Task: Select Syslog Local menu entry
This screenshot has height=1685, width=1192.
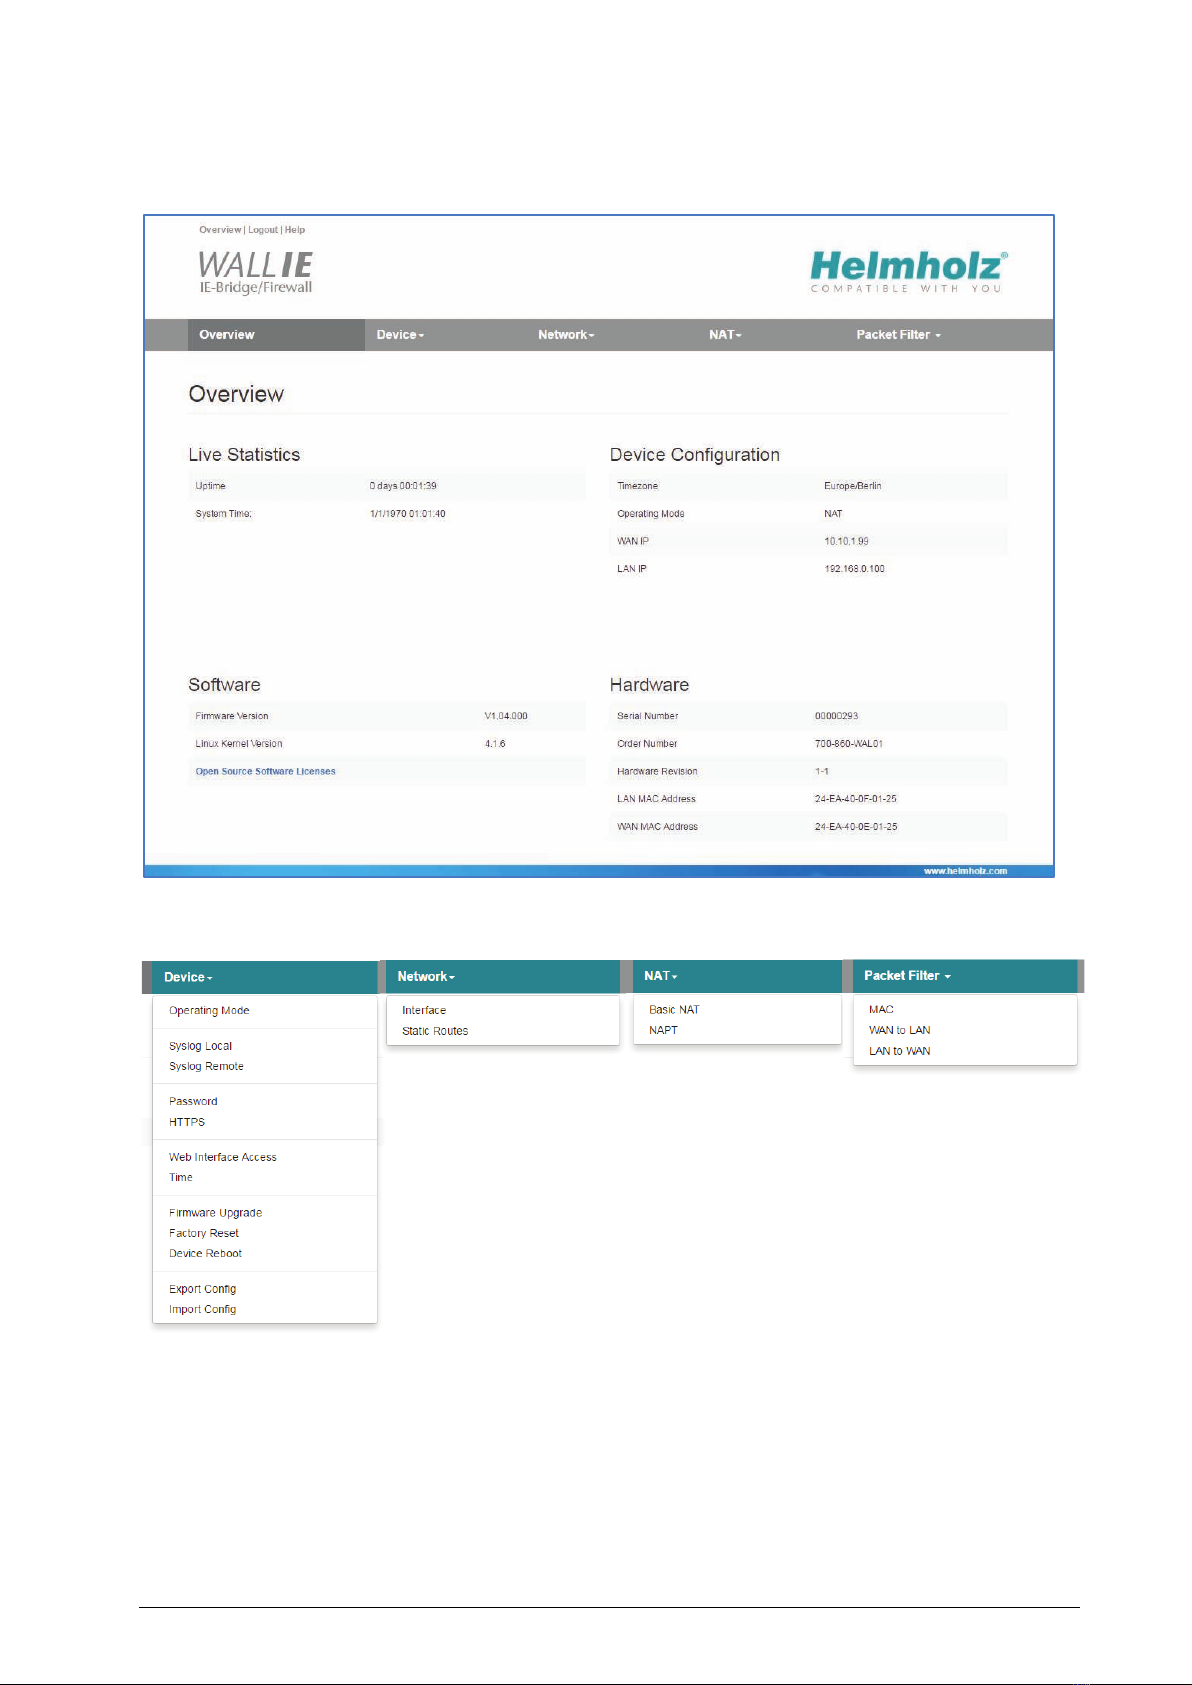Action: click(200, 1046)
